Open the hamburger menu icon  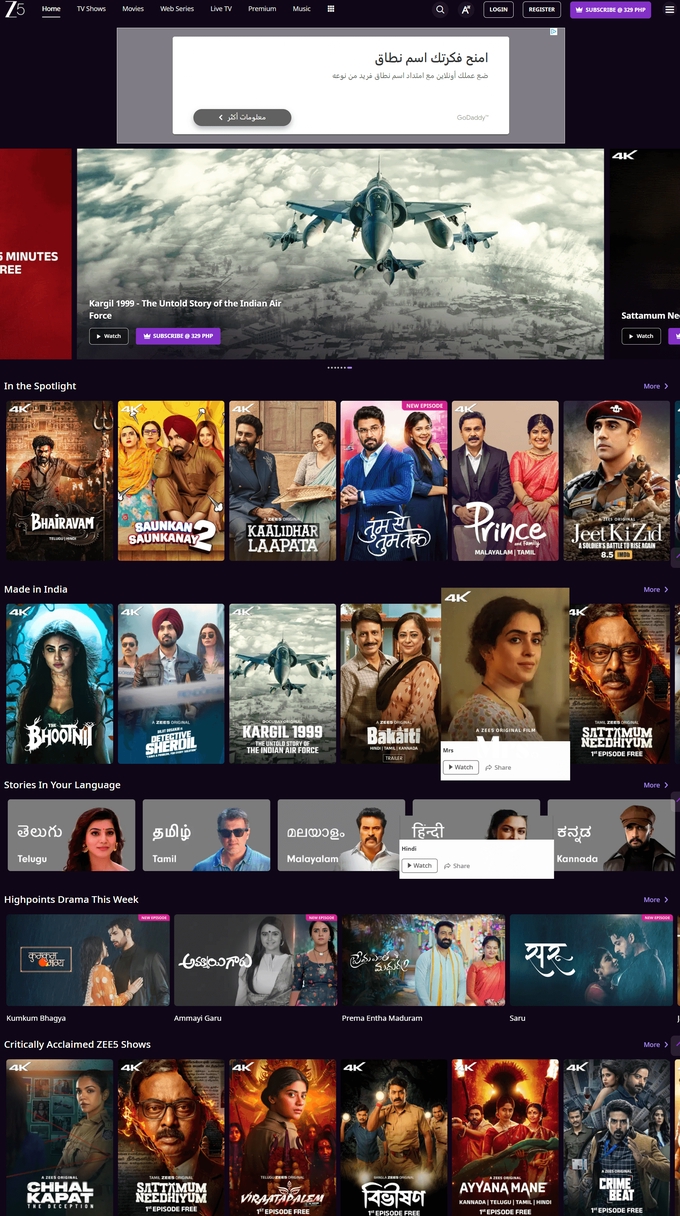(669, 9)
